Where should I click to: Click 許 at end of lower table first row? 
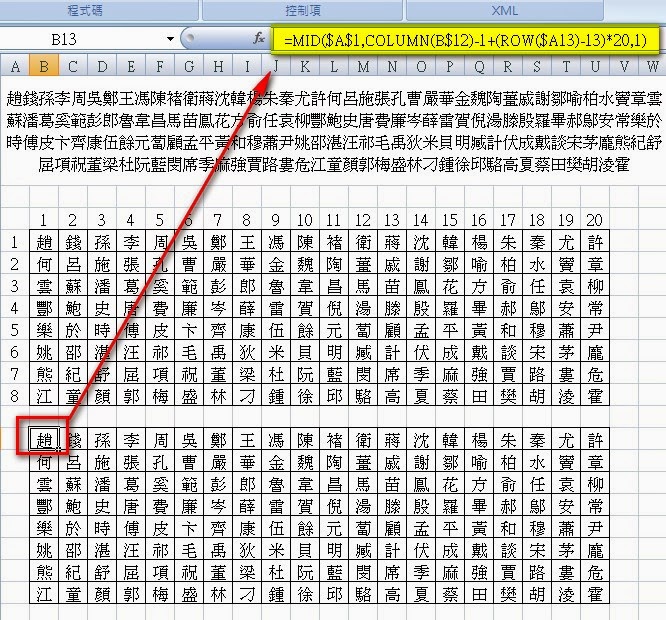coord(595,440)
